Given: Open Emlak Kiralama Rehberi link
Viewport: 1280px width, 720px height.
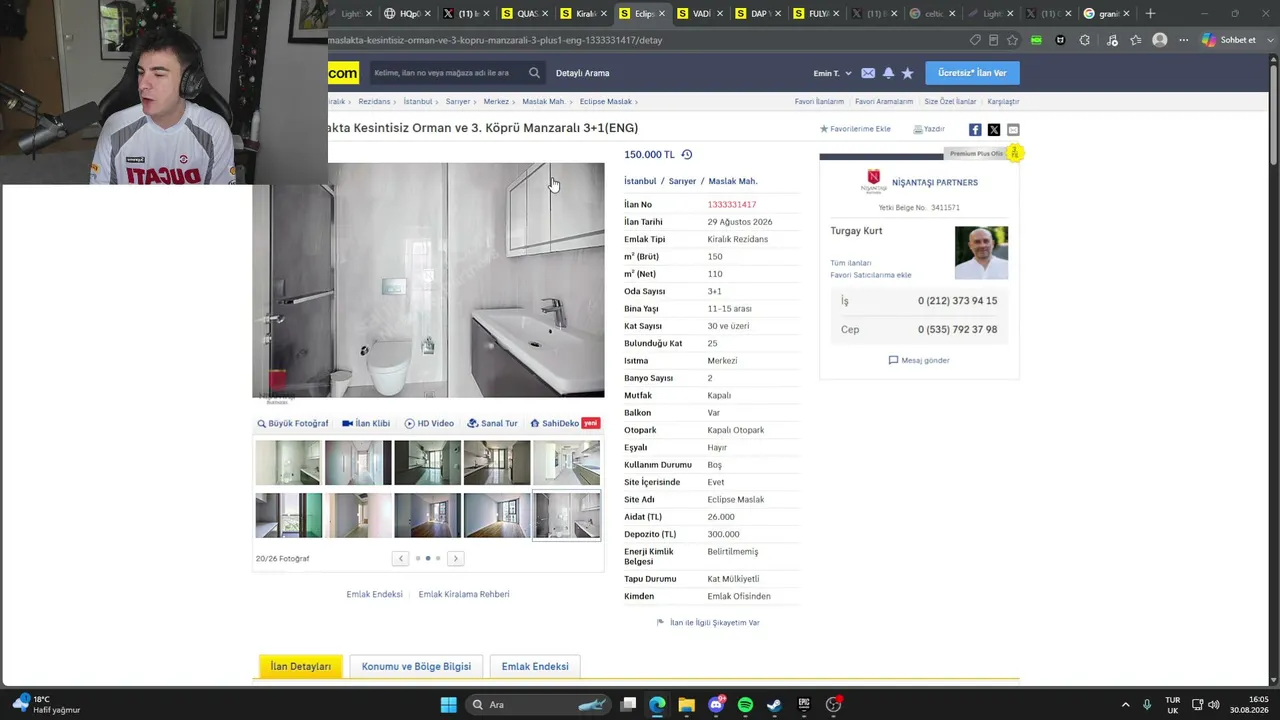Looking at the screenshot, I should 464,594.
